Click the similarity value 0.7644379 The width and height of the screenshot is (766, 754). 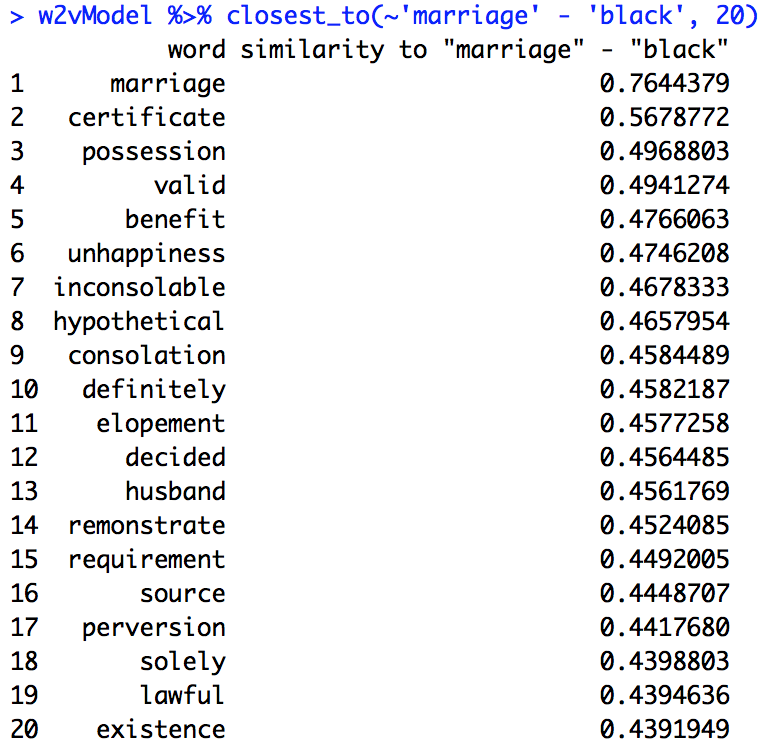tap(664, 83)
